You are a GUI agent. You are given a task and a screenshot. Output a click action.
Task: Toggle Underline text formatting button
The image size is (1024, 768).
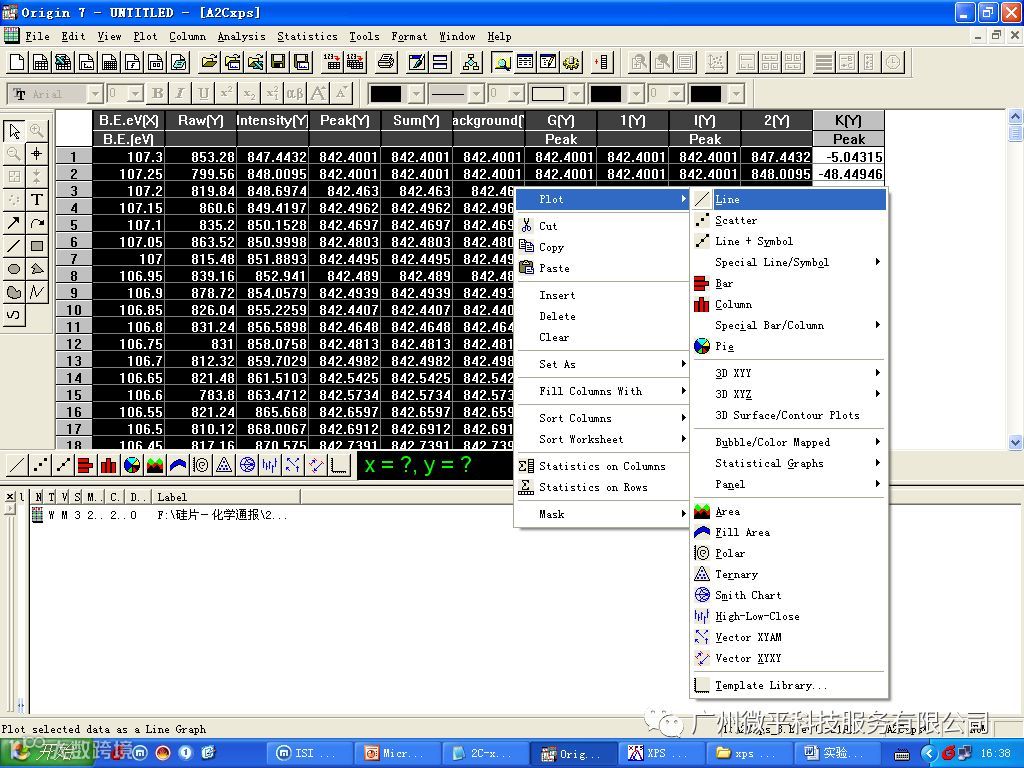pos(203,94)
